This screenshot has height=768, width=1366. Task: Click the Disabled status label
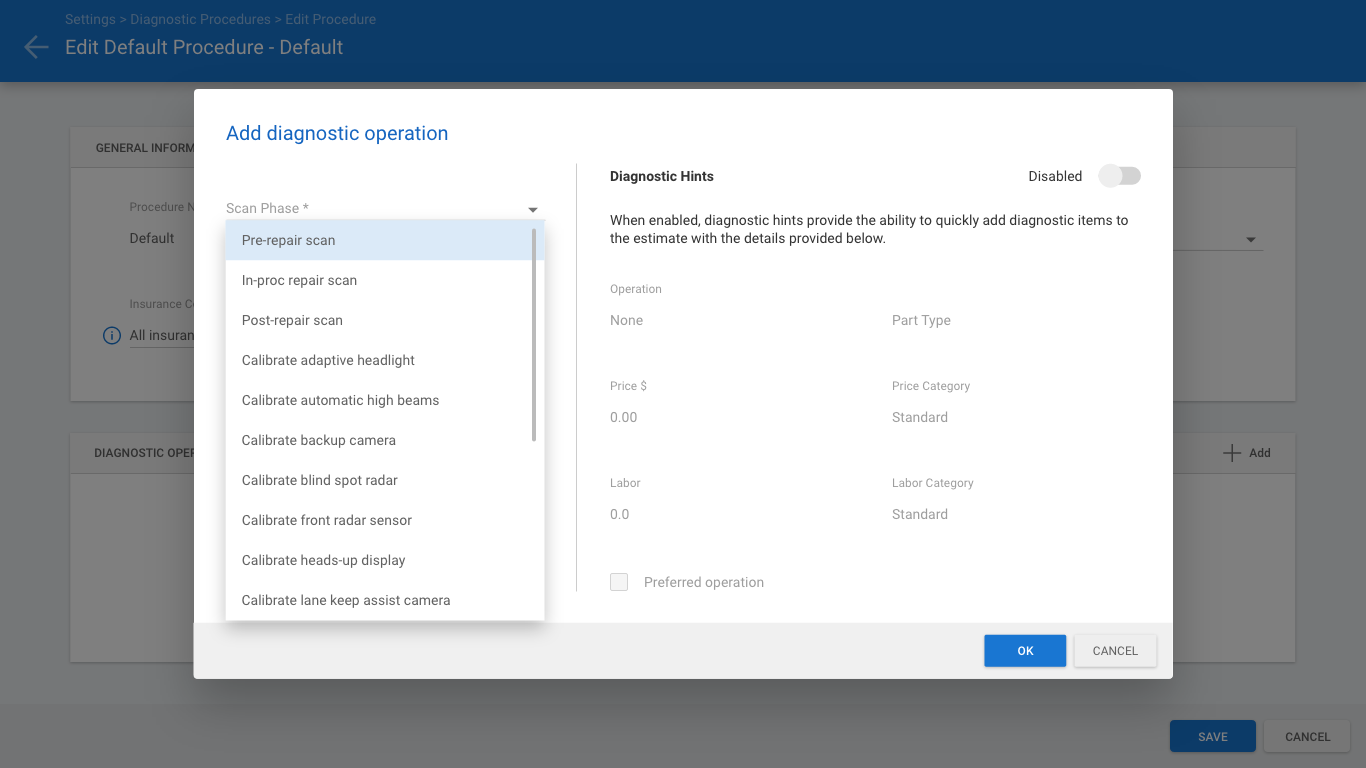(x=1055, y=176)
